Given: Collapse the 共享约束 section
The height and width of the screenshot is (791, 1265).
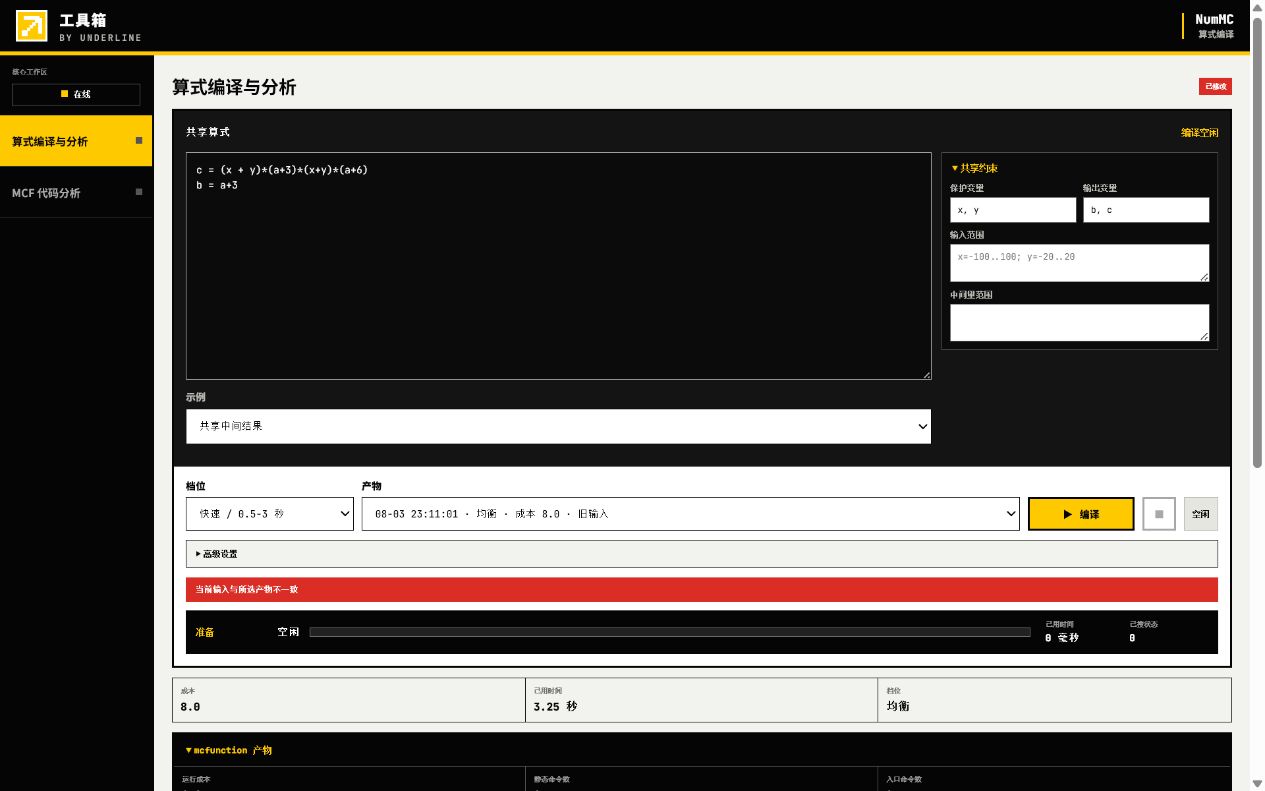Looking at the screenshot, I should [x=974, y=168].
